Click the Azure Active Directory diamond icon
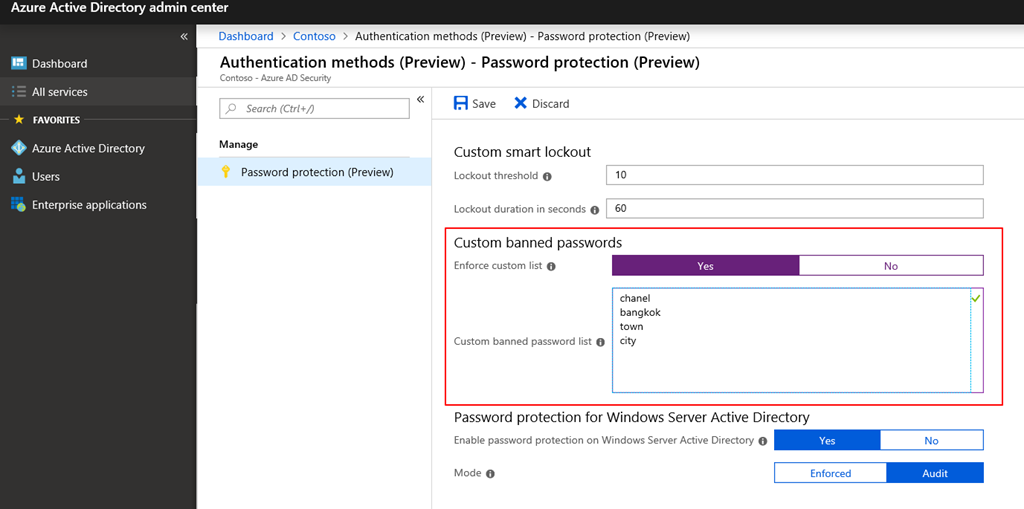The height and width of the screenshot is (509, 1024). (18, 148)
